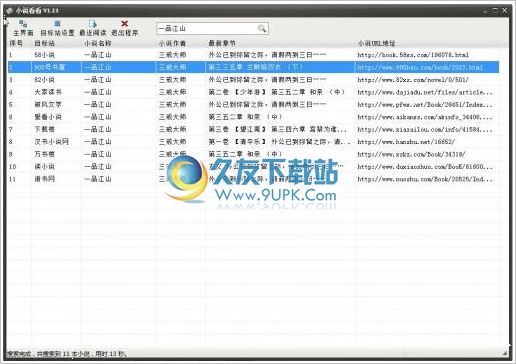This screenshot has height=364, width=516.
Task: Click the latest chapter cell in row 1
Action: [267, 55]
